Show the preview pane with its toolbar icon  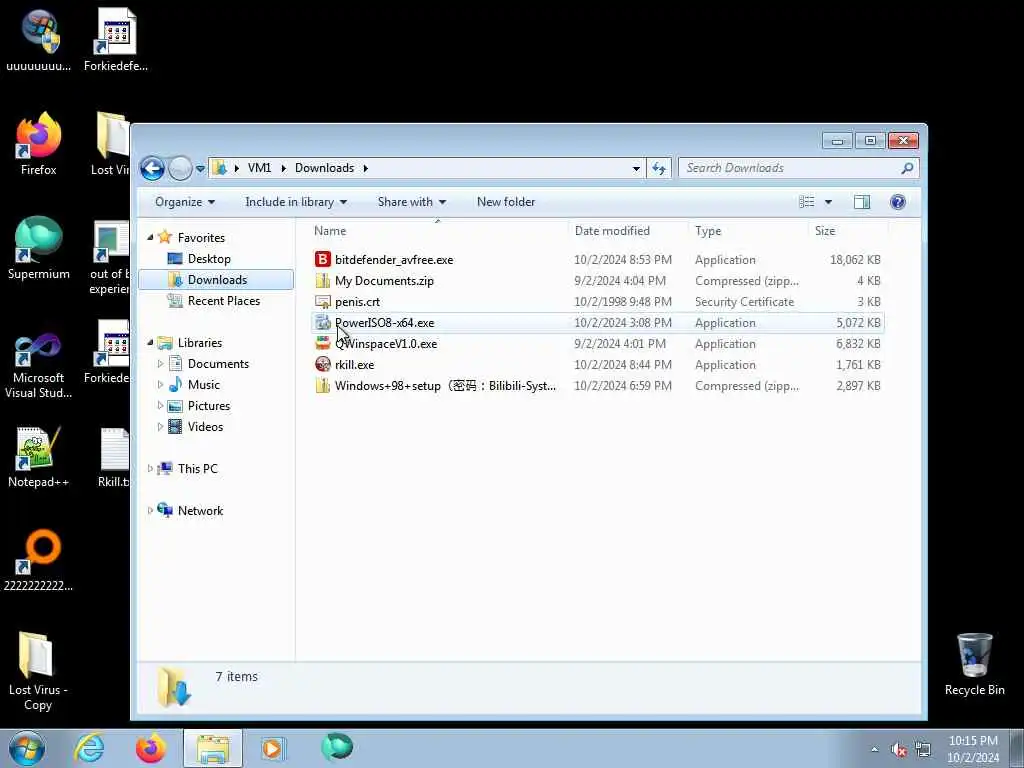coord(862,202)
